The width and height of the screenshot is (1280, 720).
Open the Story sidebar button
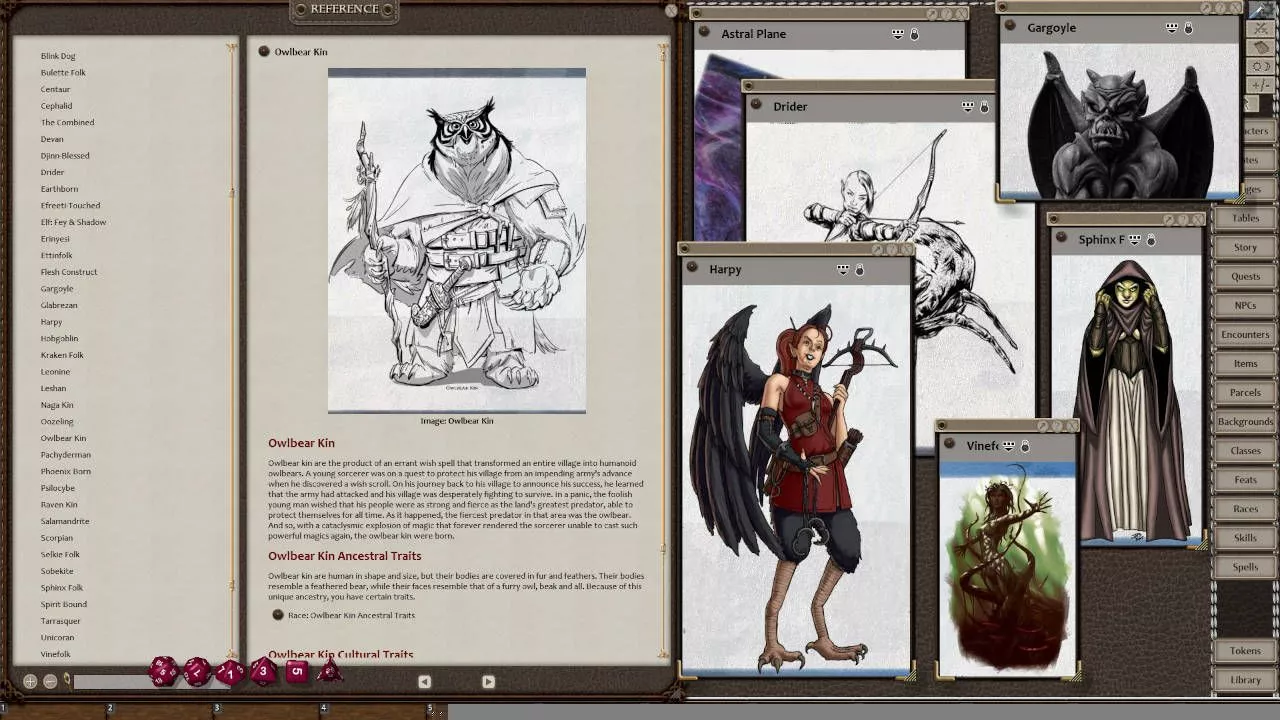click(1245, 247)
